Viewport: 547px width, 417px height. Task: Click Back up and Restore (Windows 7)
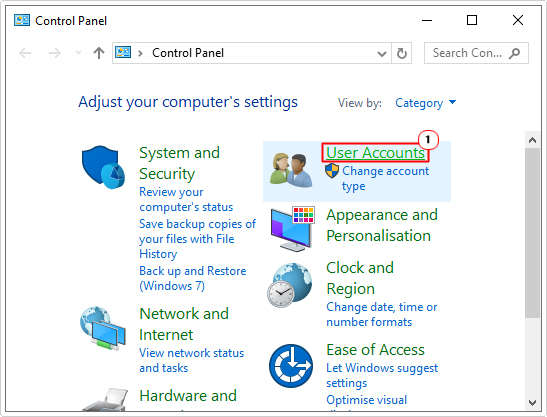(x=193, y=278)
